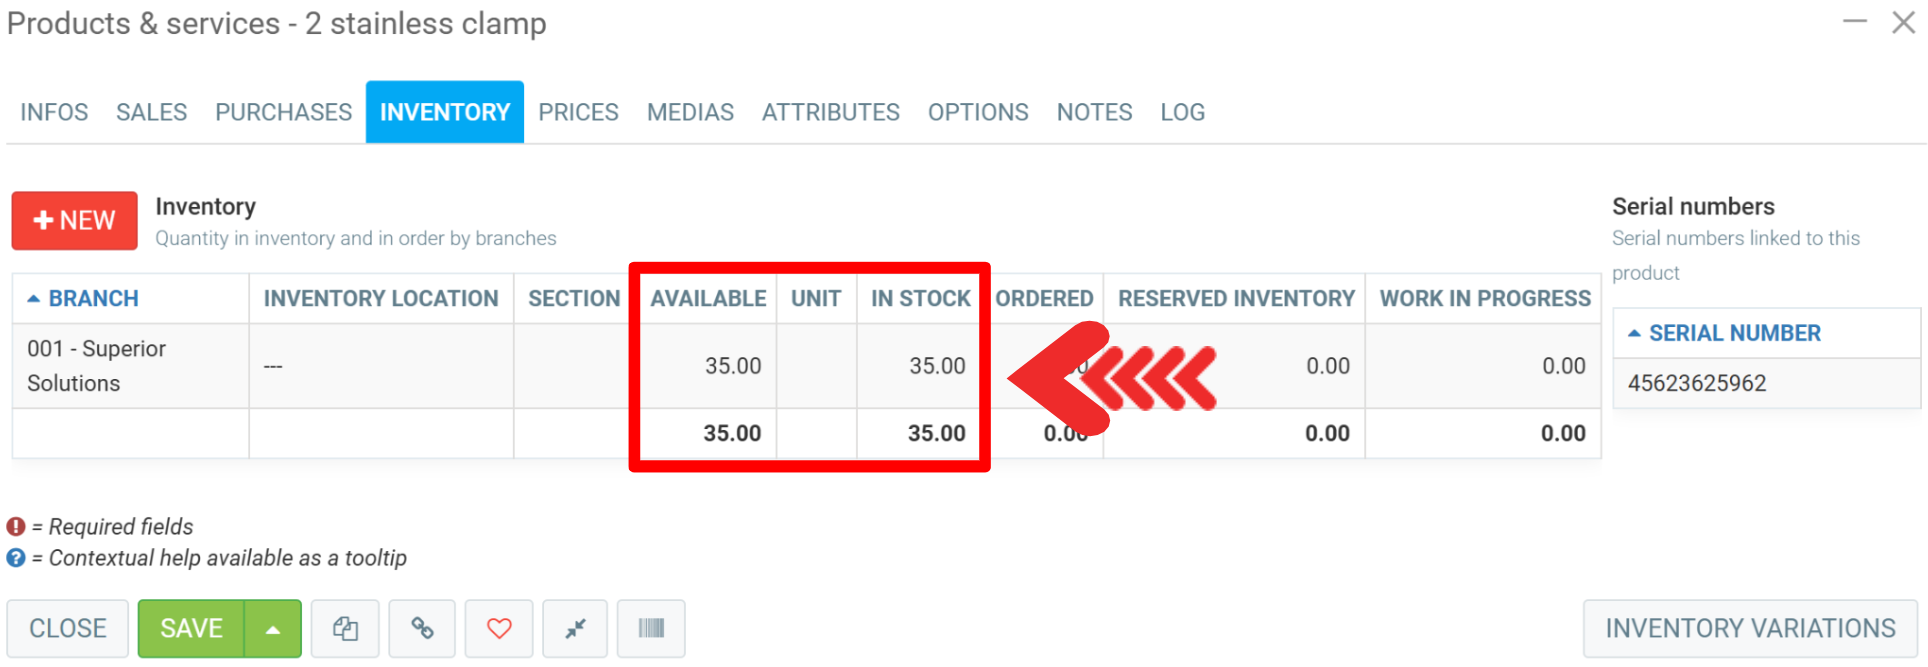Screen dimensions: 1928x667
Task: Select the 001 - Superior Solutions branch row
Action: point(96,366)
